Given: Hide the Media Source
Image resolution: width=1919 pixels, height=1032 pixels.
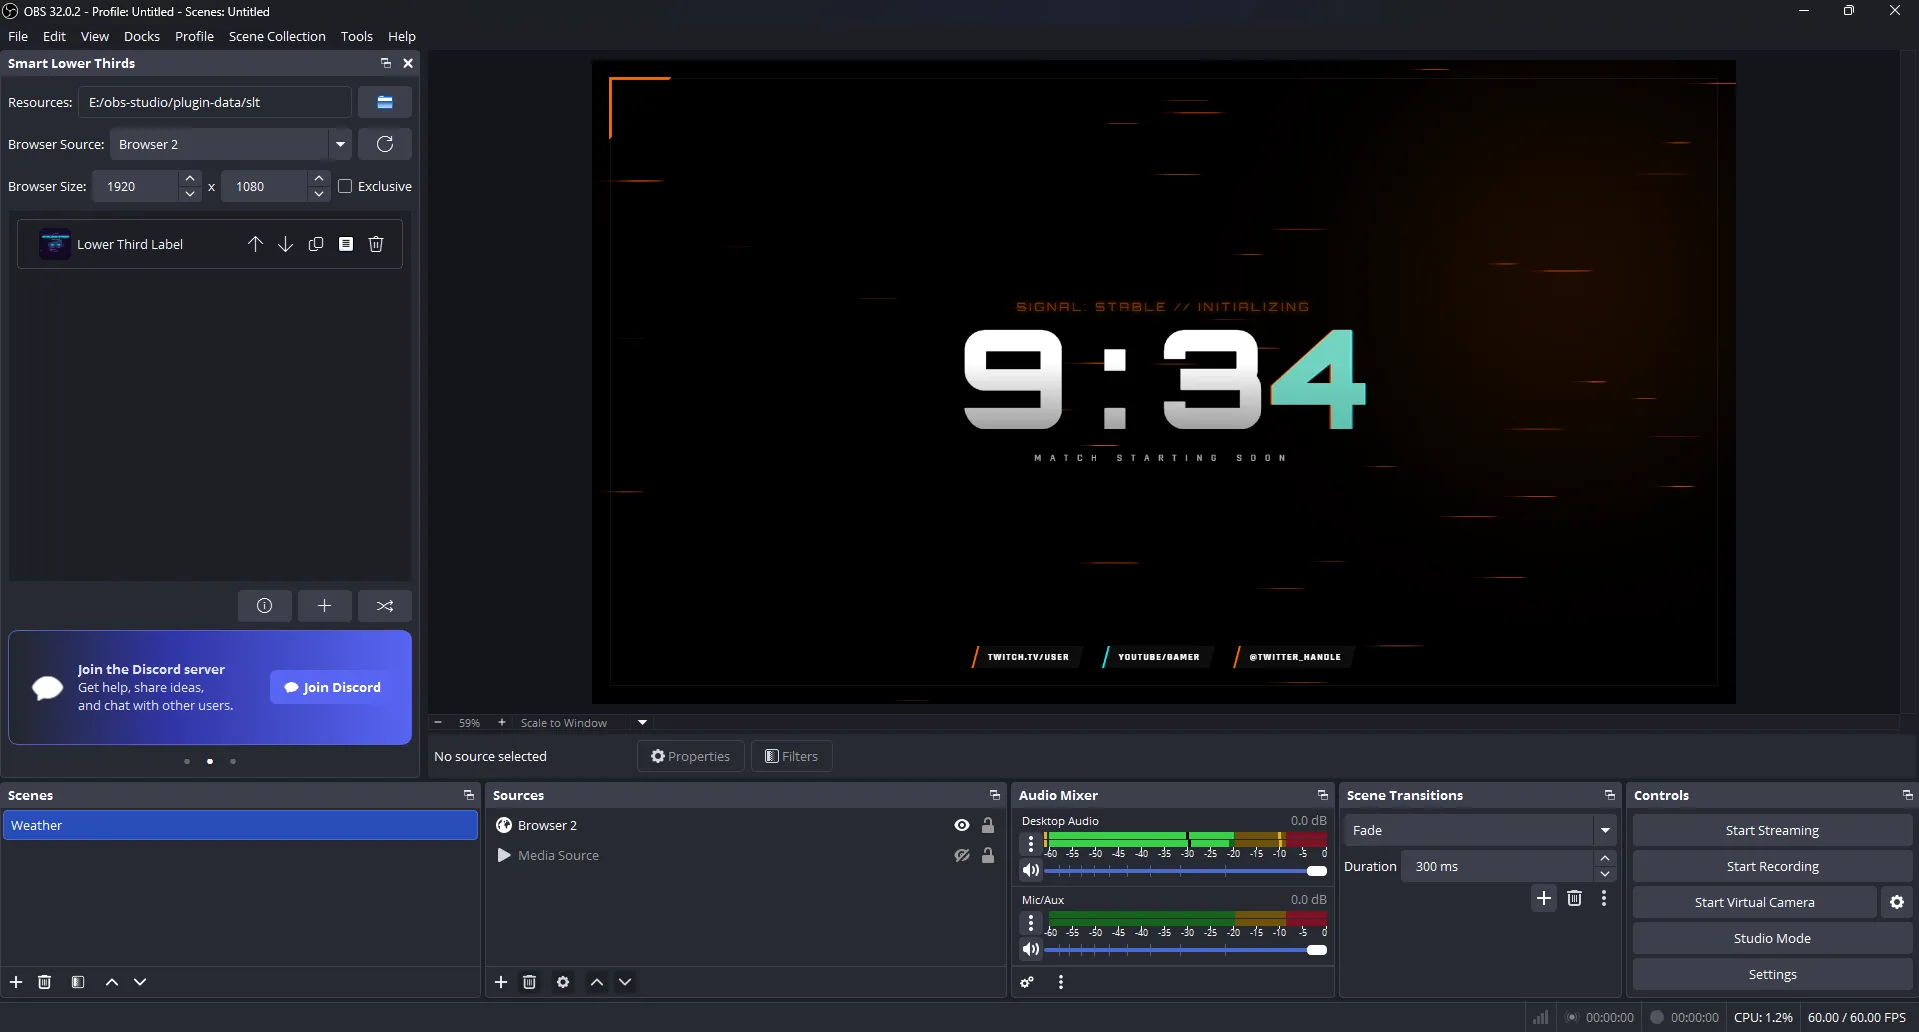Looking at the screenshot, I should (961, 855).
